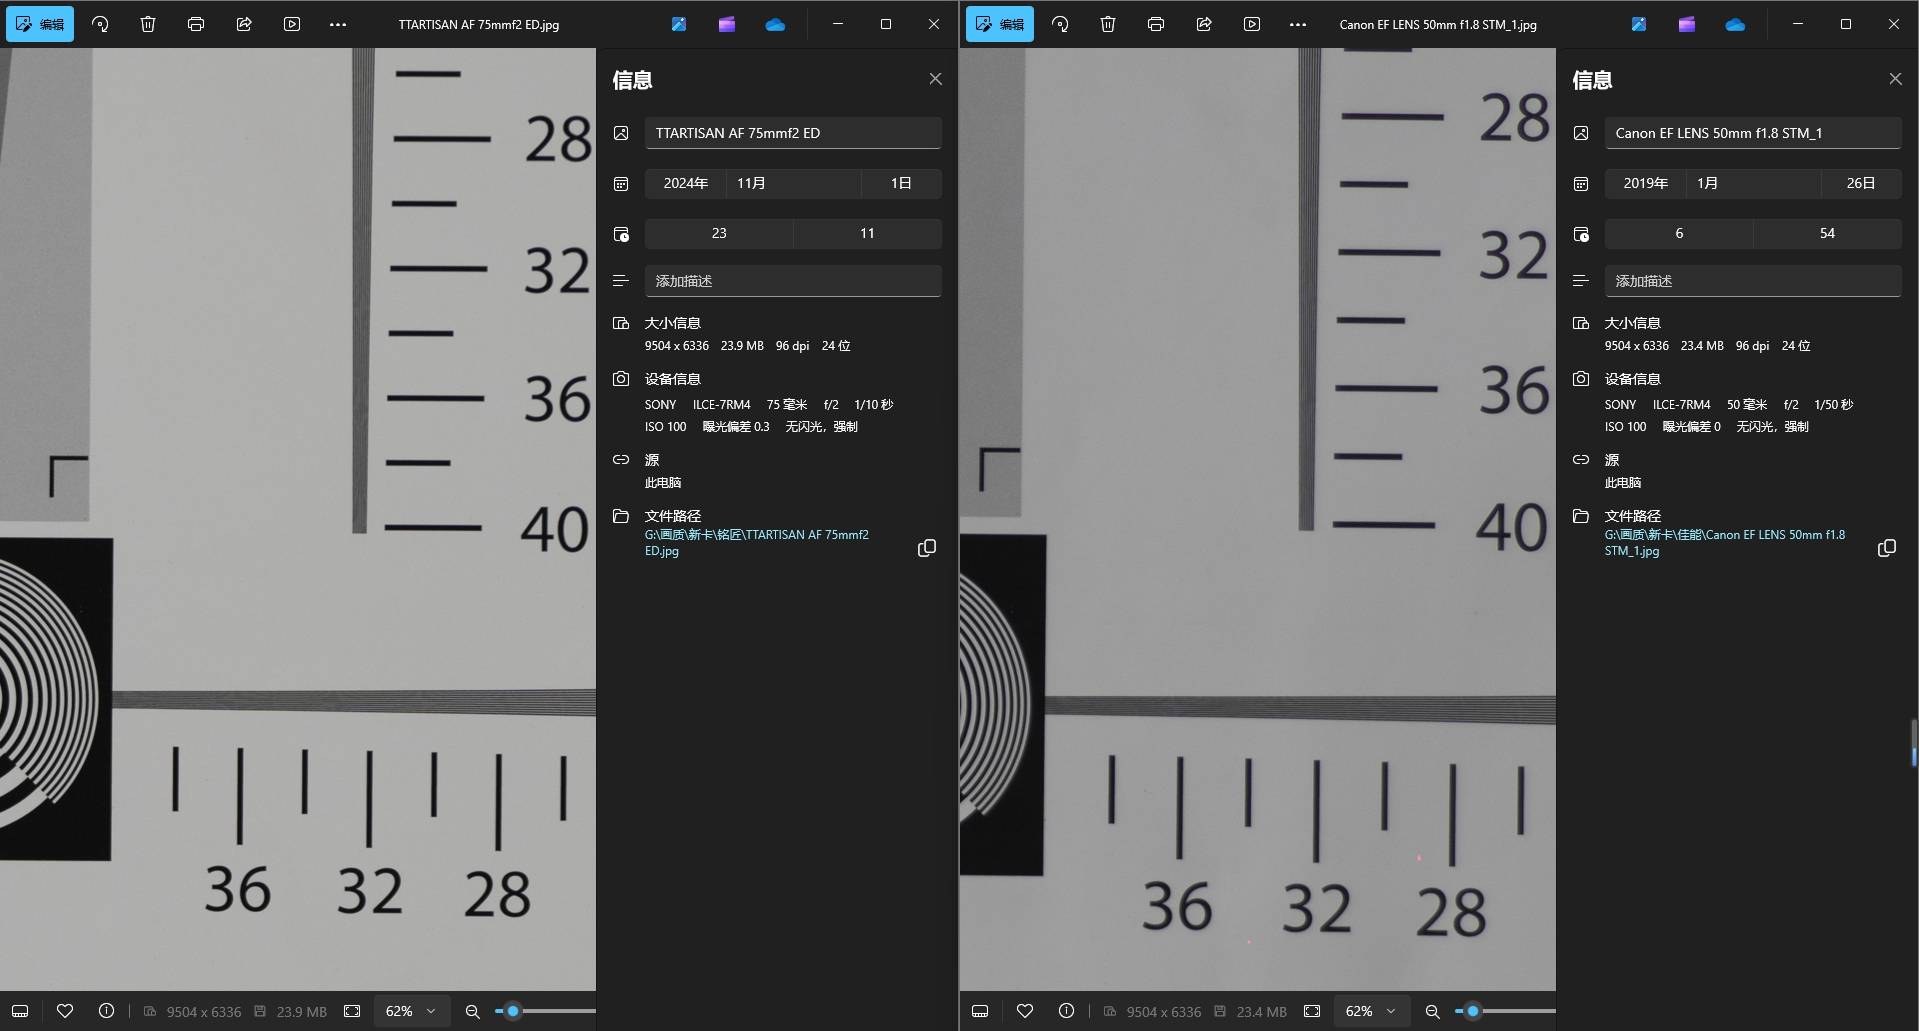Toggle favorite heart in left status bar
The height and width of the screenshot is (1031, 1919).
[65, 1011]
